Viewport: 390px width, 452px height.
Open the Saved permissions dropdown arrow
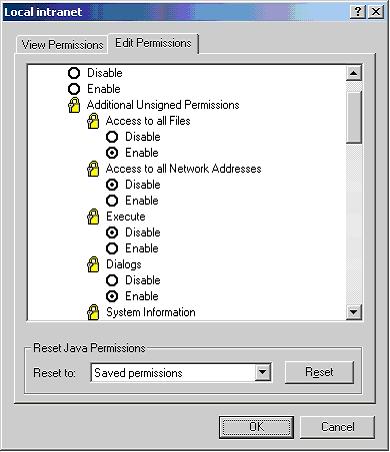(263, 372)
